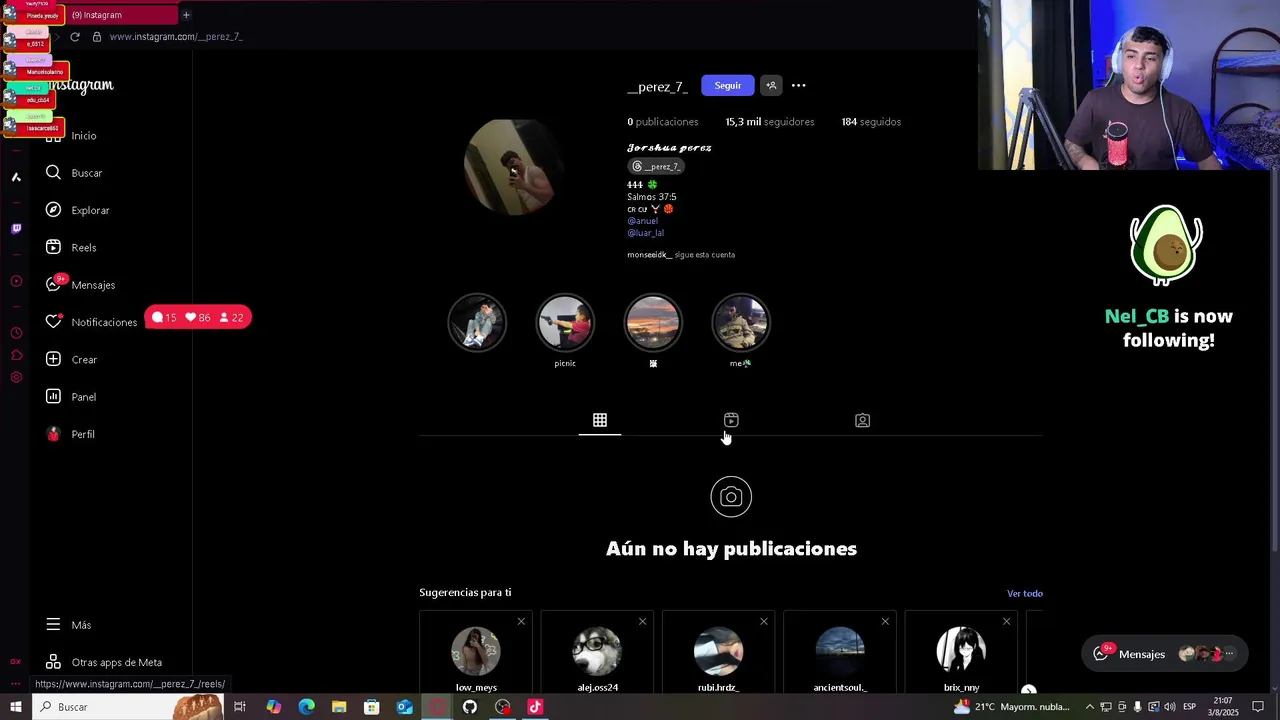
Task: Go to Perfil in the sidebar
Action: pos(70,434)
